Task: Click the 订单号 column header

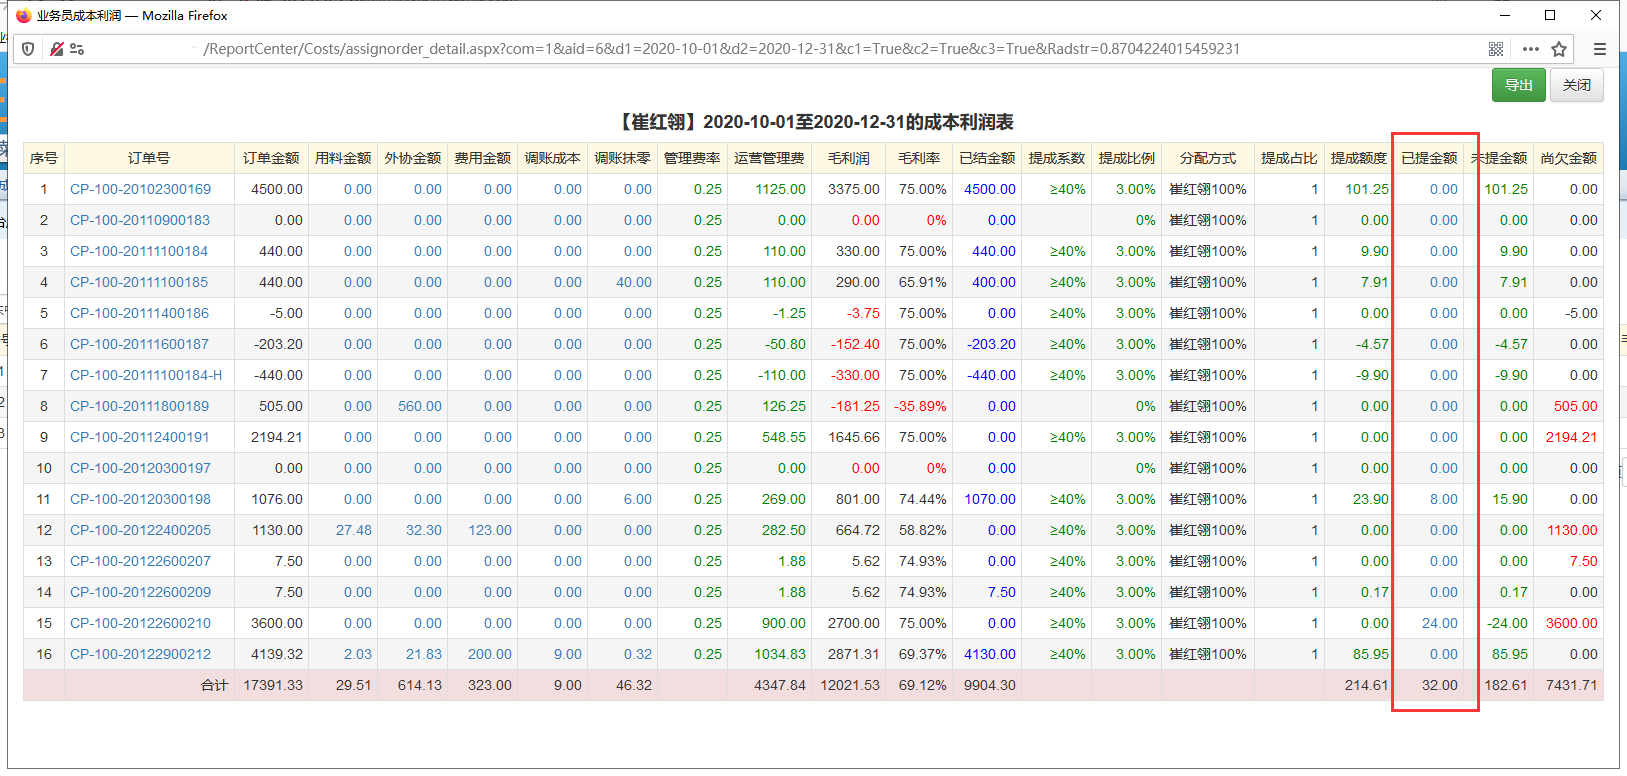Action: (x=149, y=158)
